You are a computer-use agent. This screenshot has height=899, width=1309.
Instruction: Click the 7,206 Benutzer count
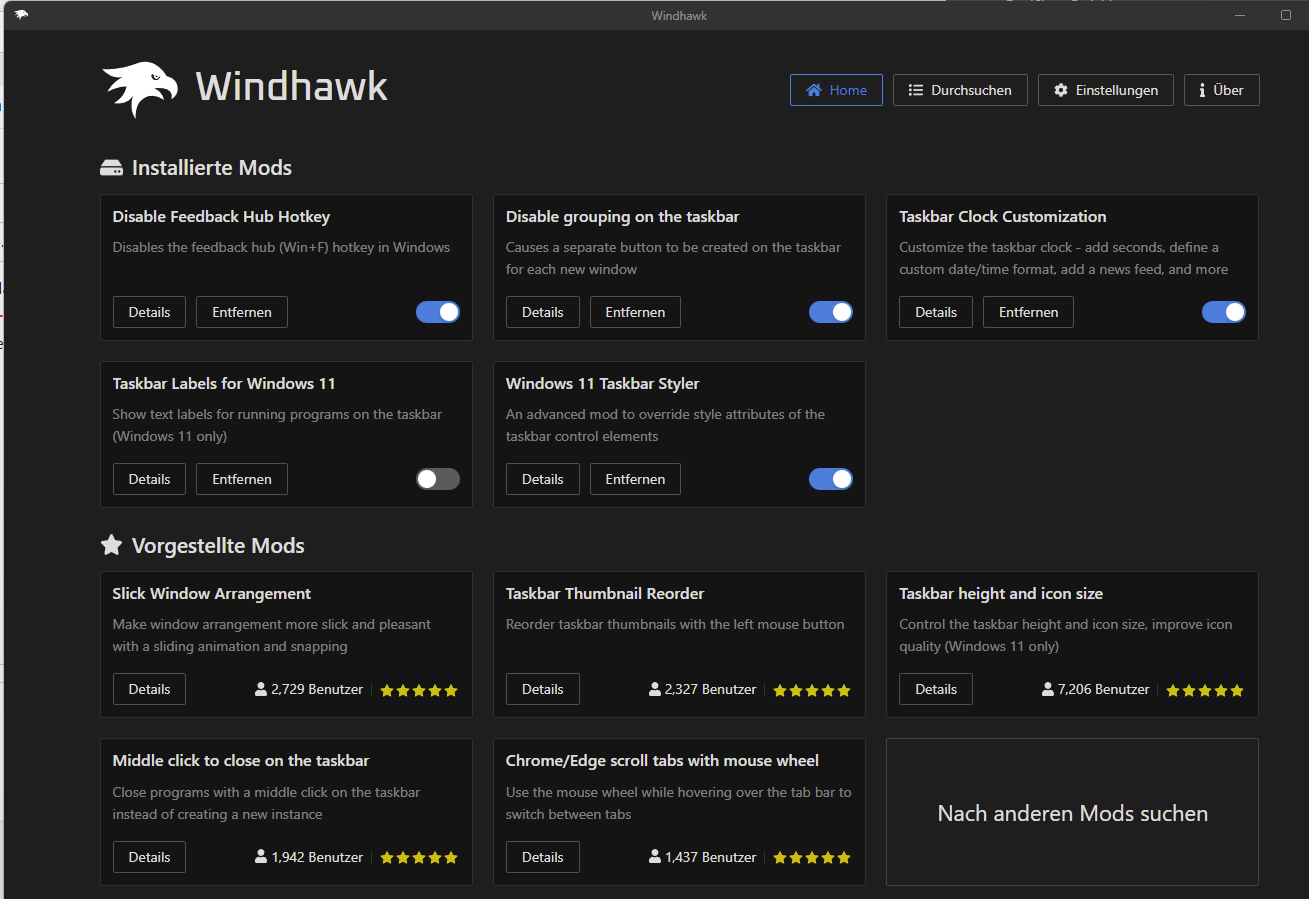tap(1104, 689)
